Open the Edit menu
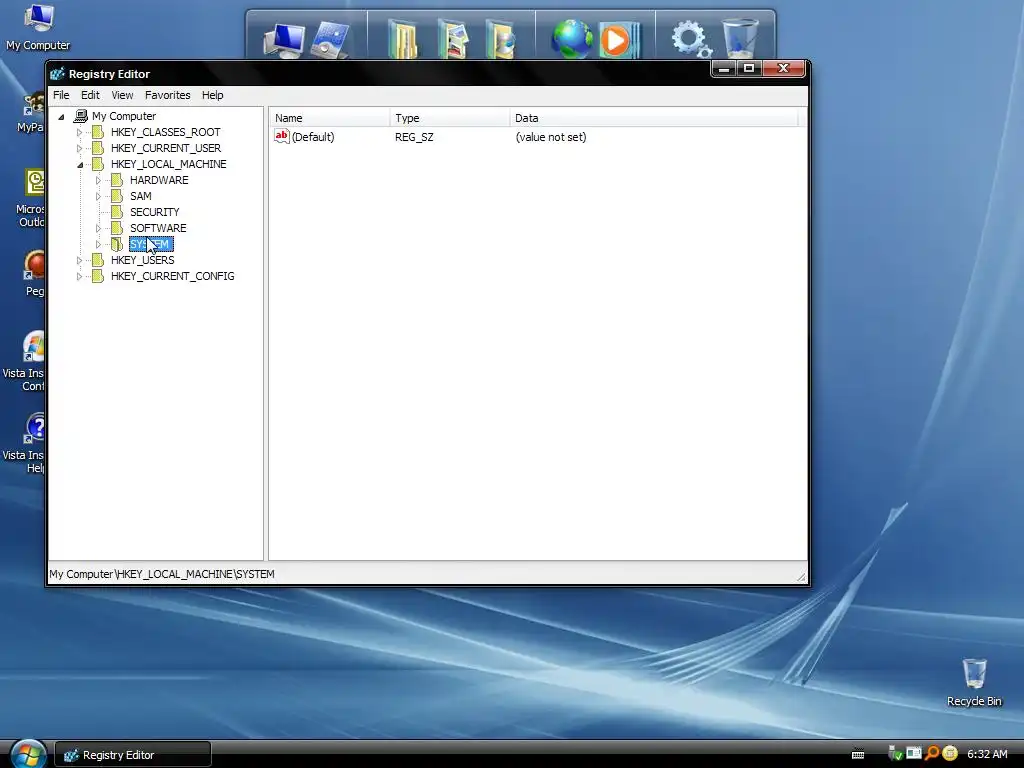The image size is (1024, 768). [90, 95]
